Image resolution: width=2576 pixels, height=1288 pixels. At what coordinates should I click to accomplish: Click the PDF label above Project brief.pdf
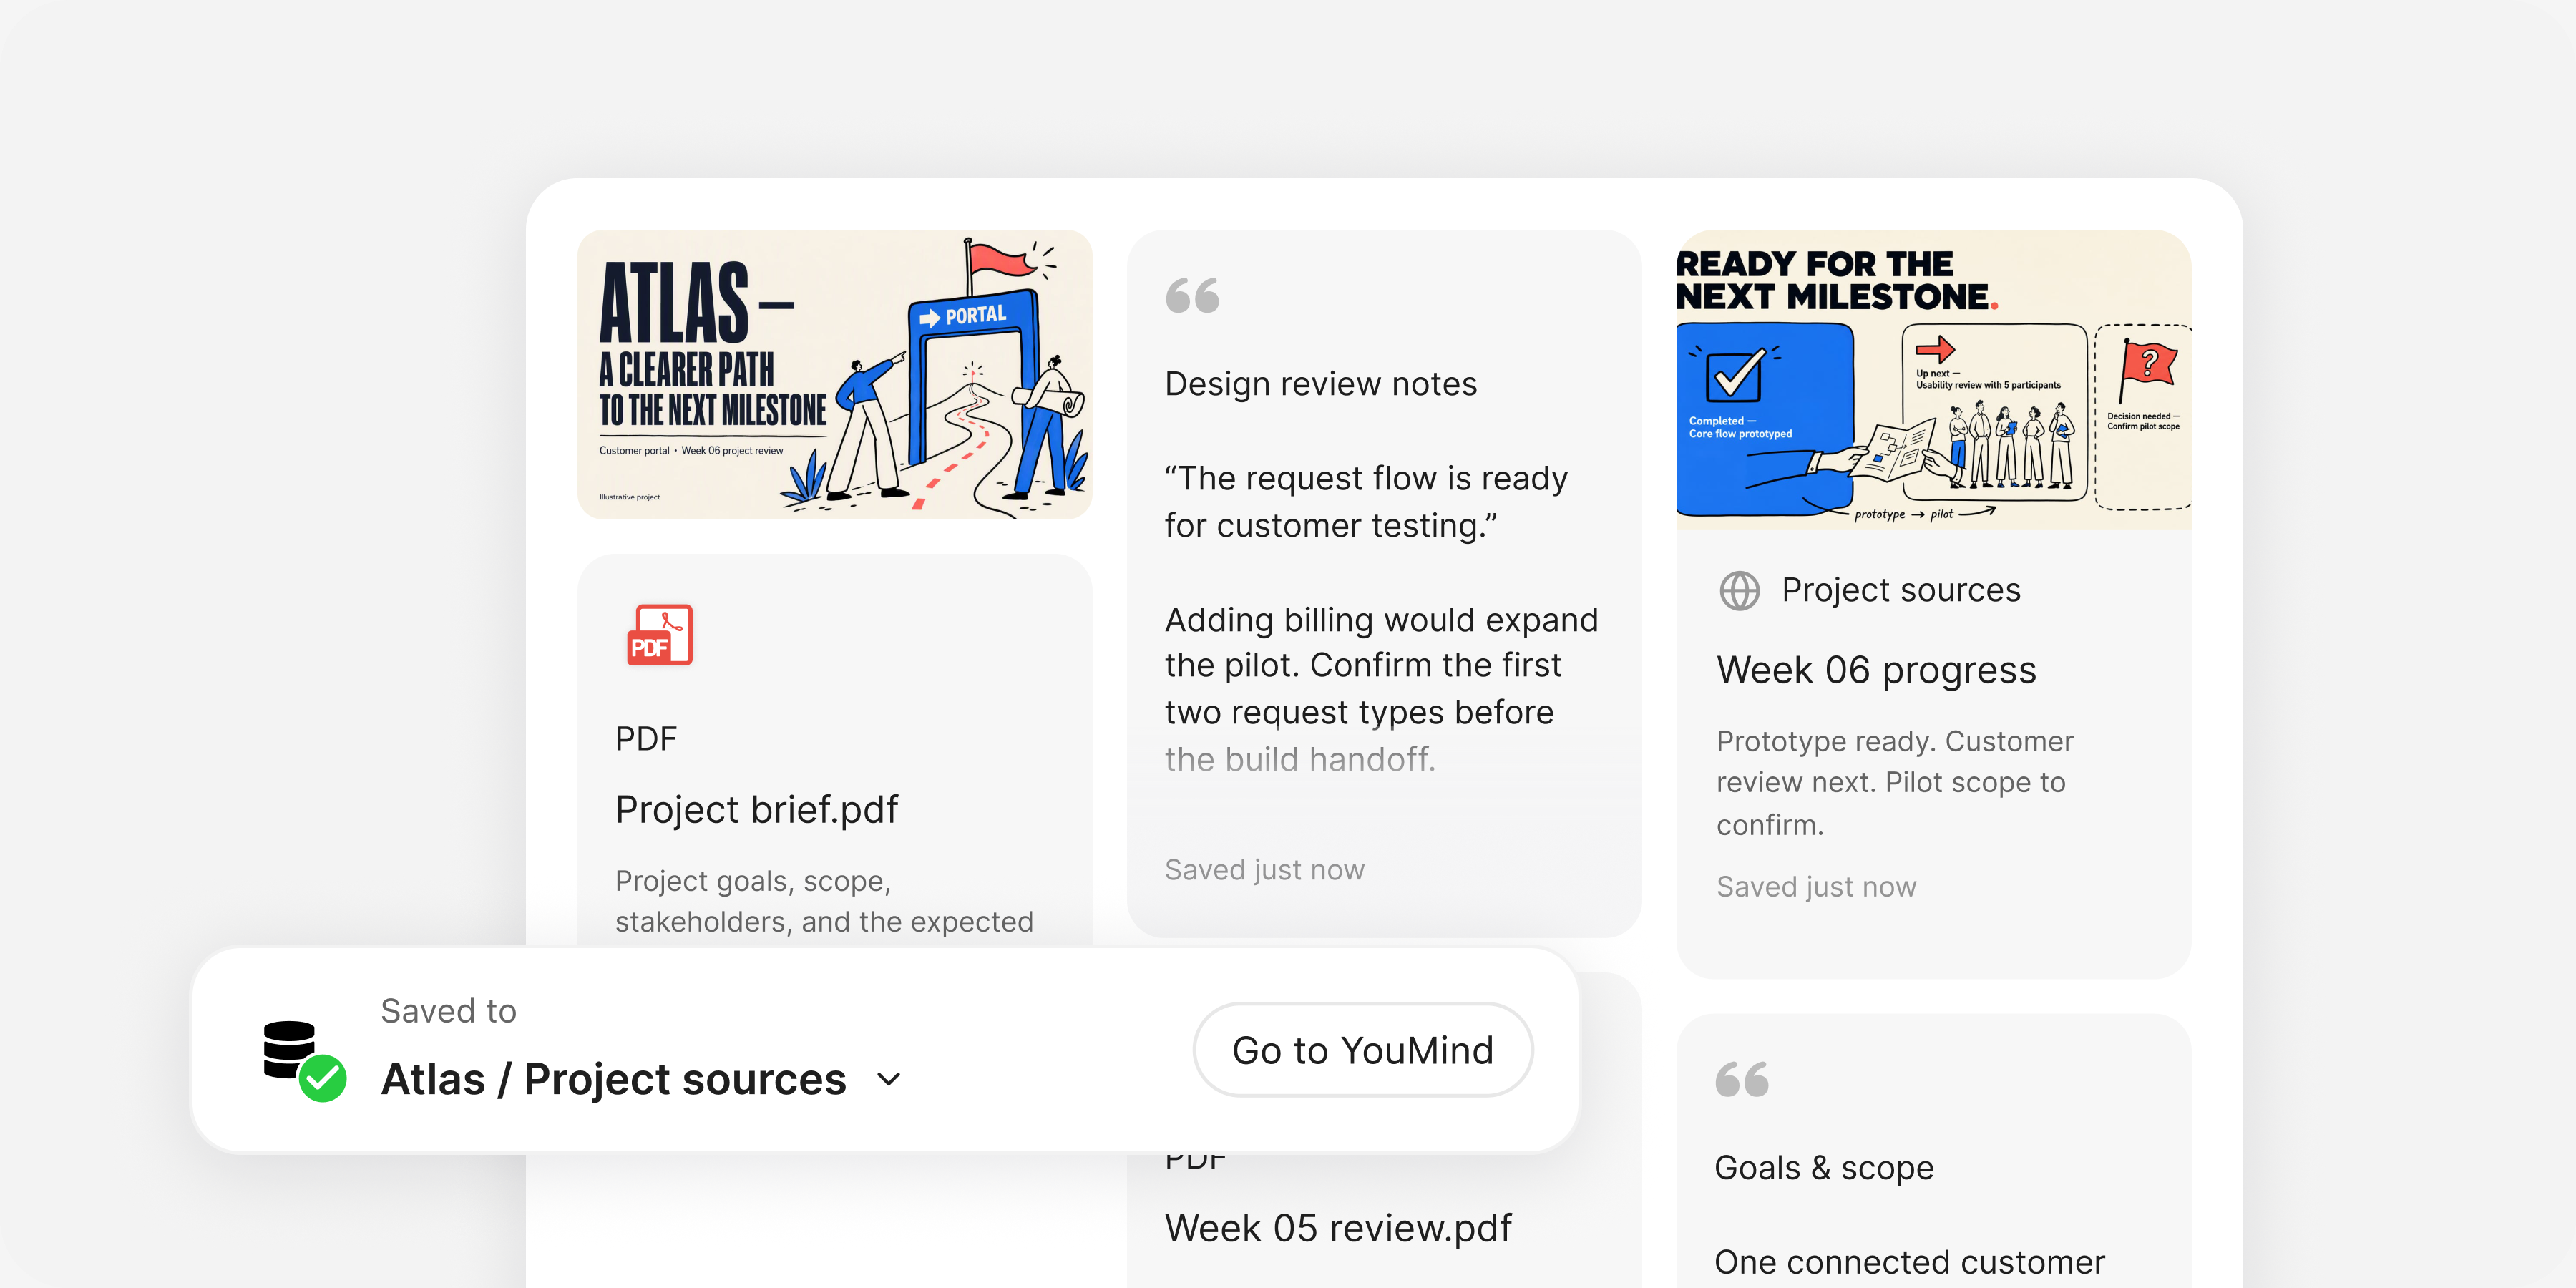pyautogui.click(x=646, y=739)
